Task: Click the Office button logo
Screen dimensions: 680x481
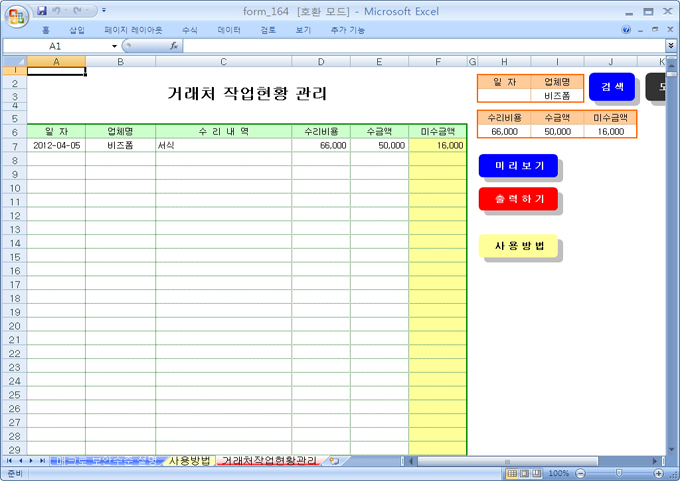Action: (x=14, y=14)
